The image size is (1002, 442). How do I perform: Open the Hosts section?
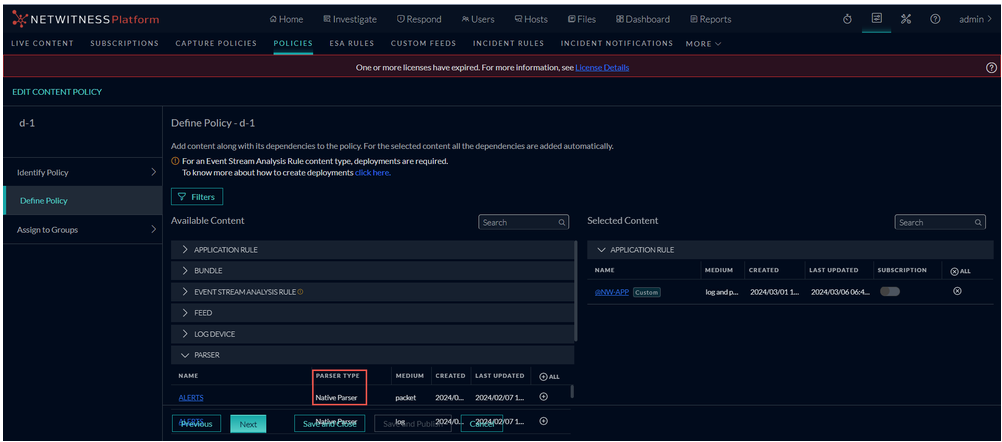tap(531, 19)
